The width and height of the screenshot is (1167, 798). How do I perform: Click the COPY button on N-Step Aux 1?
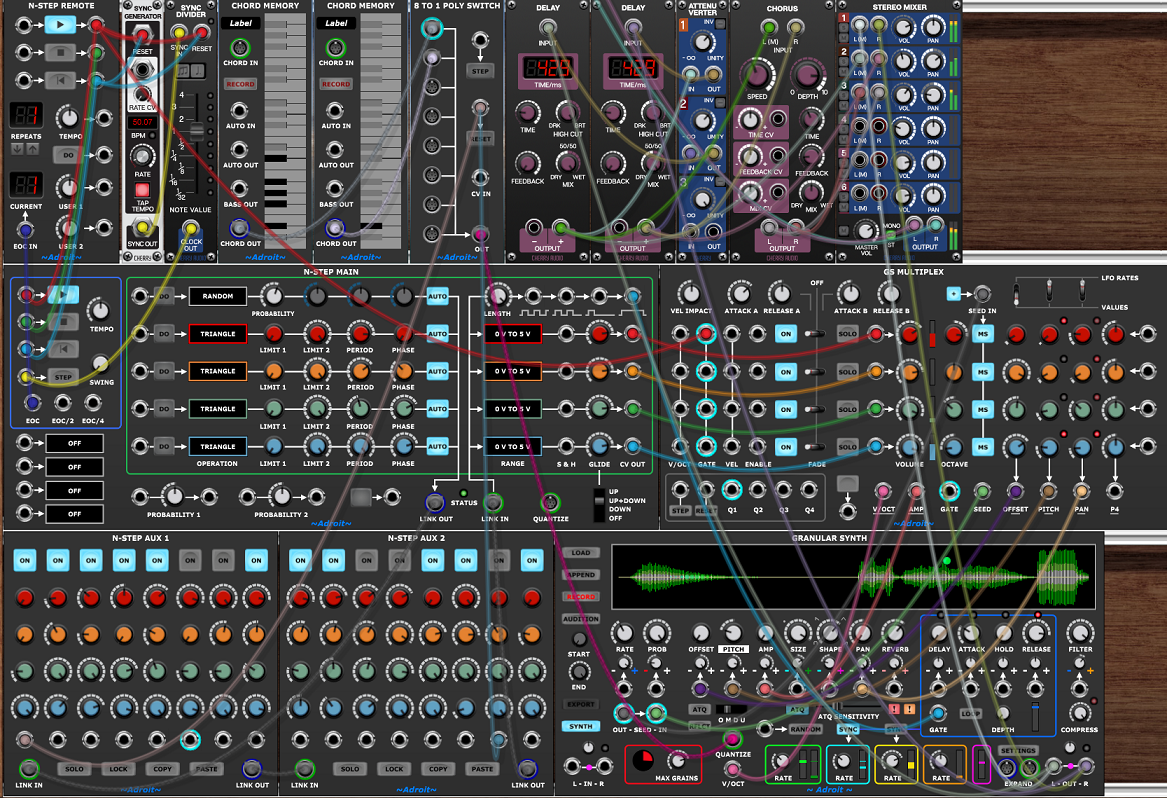[162, 768]
